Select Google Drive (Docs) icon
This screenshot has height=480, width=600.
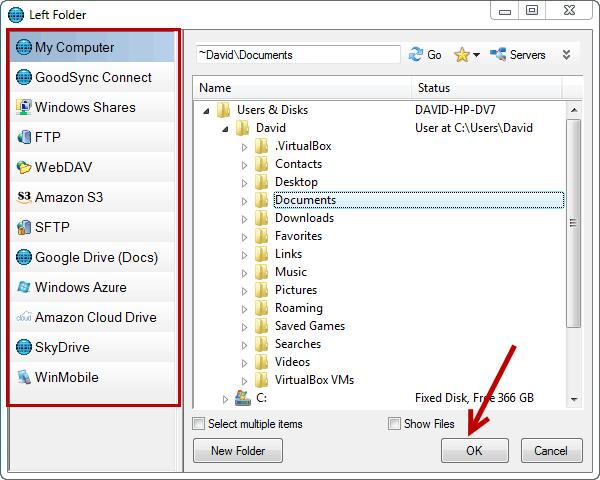pyautogui.click(x=24, y=257)
